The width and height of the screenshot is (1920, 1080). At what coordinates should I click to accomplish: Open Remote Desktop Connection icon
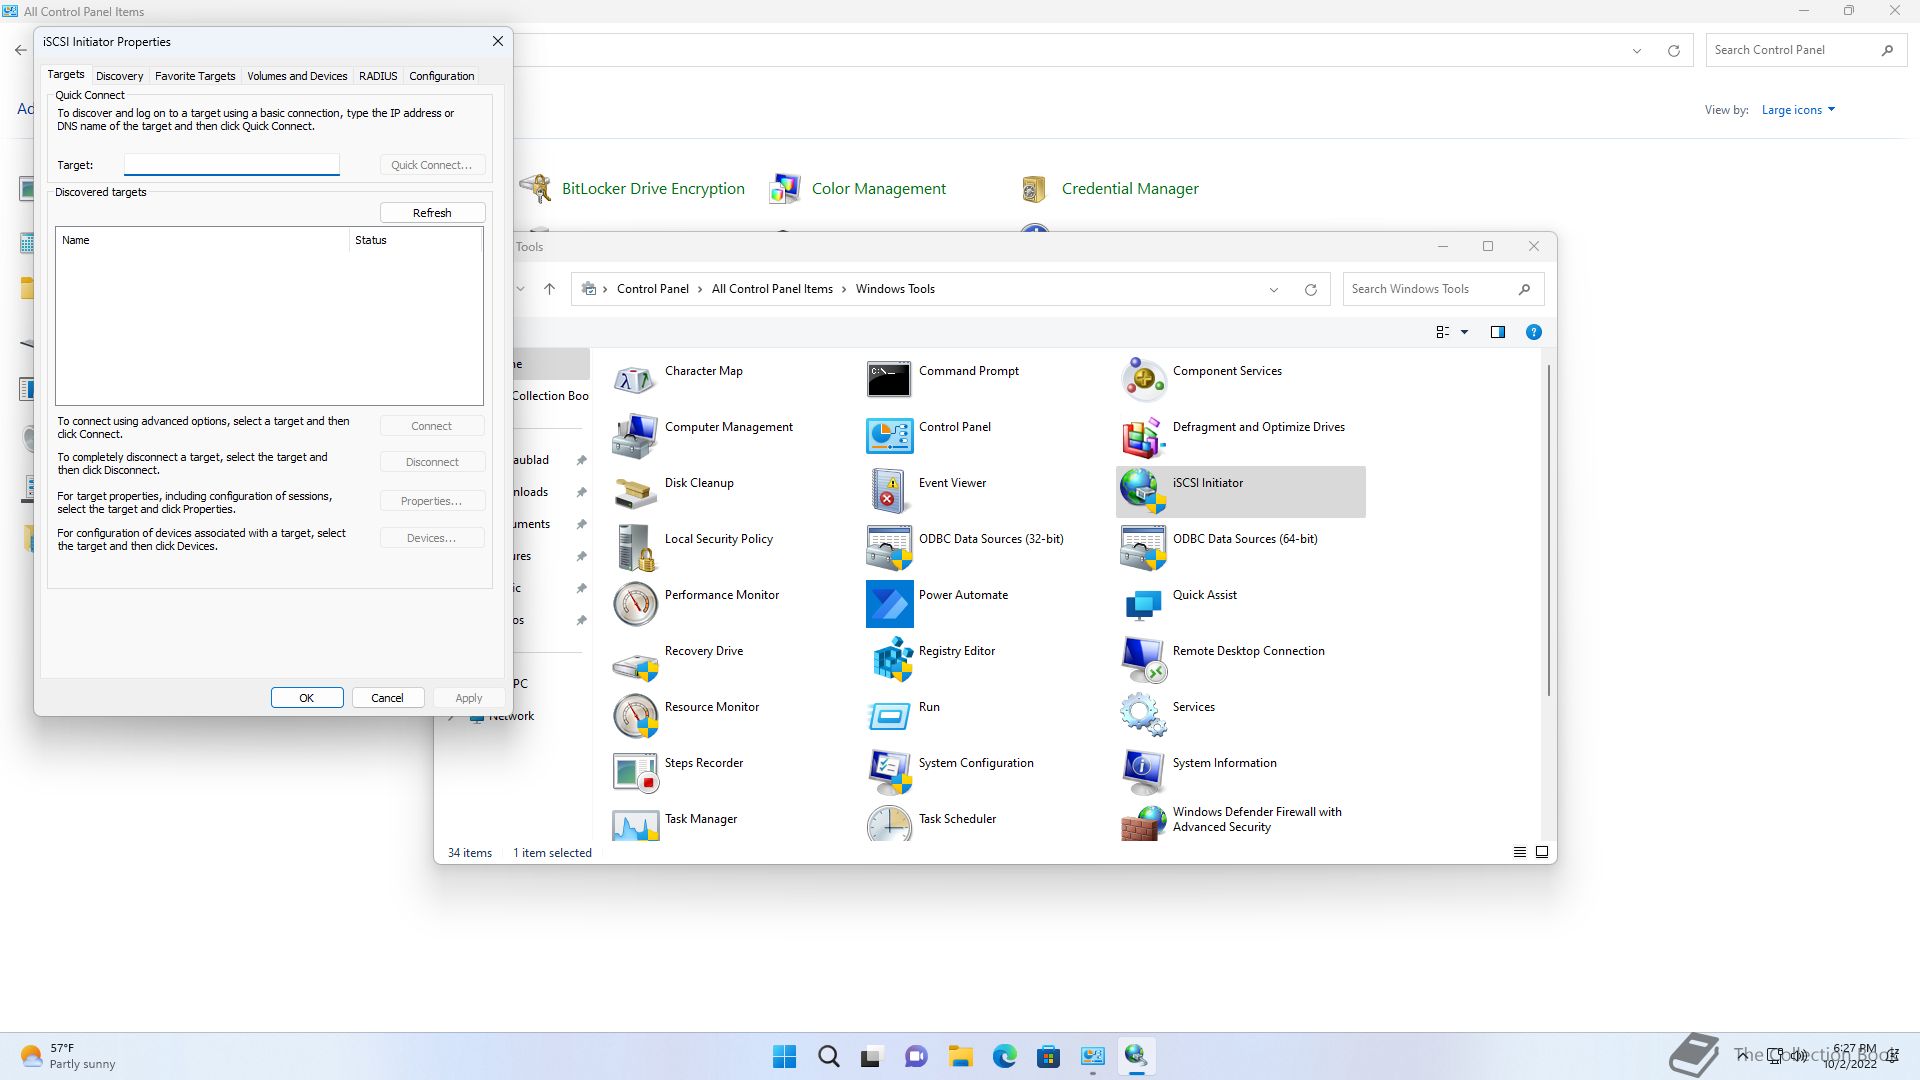pos(1143,659)
